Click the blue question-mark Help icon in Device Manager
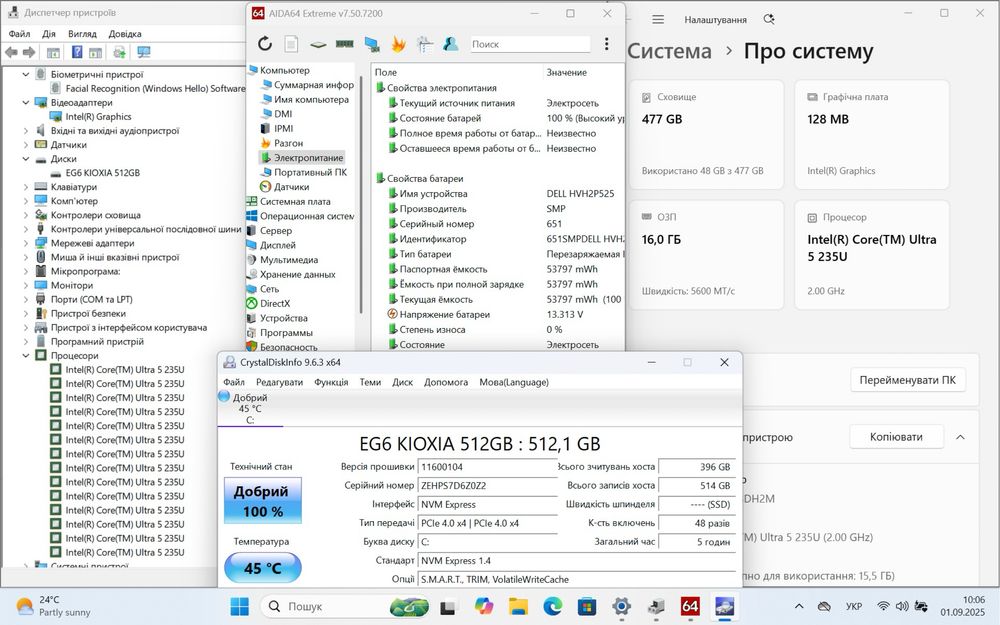Image resolution: width=1000 pixels, height=625 pixels. click(x=77, y=52)
